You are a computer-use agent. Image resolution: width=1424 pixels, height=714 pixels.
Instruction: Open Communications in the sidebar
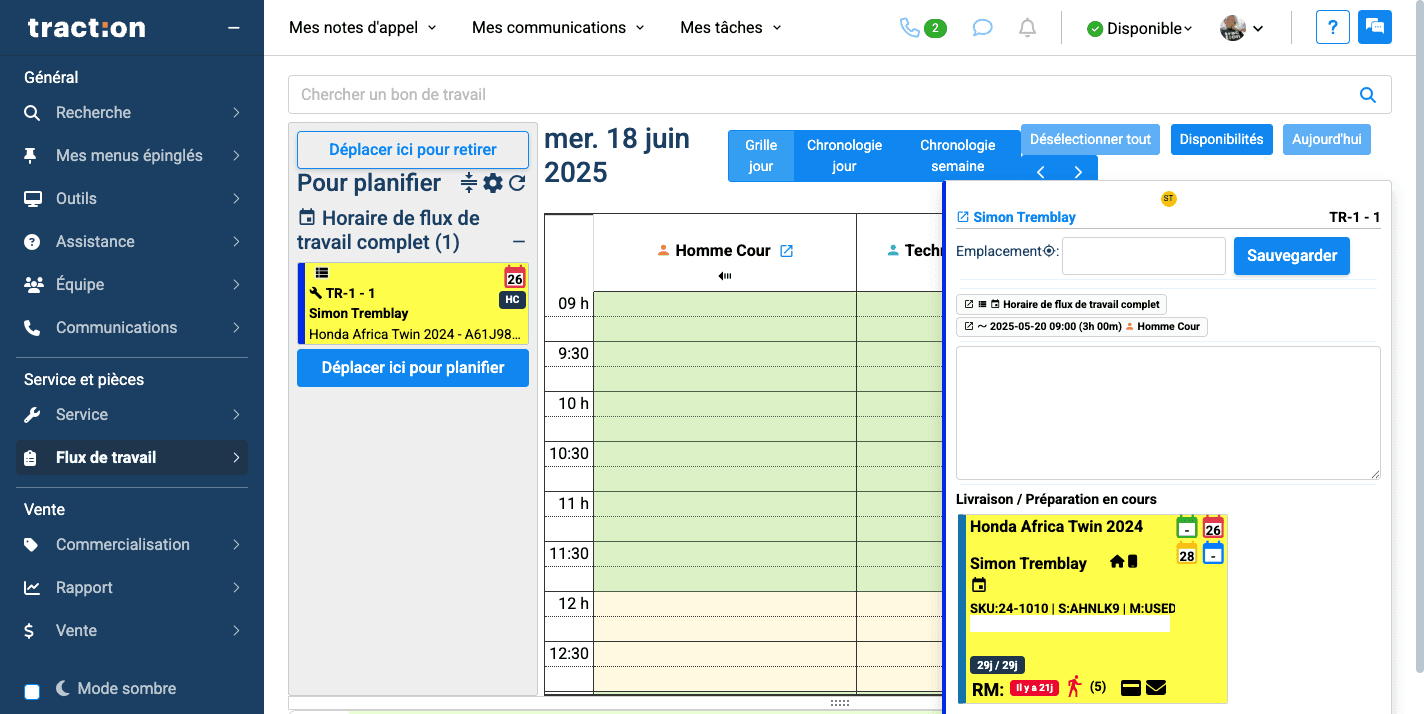point(132,328)
